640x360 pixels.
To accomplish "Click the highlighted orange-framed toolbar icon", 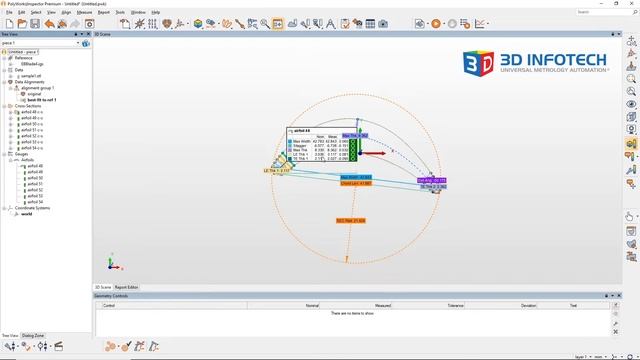I will (x=278, y=24).
